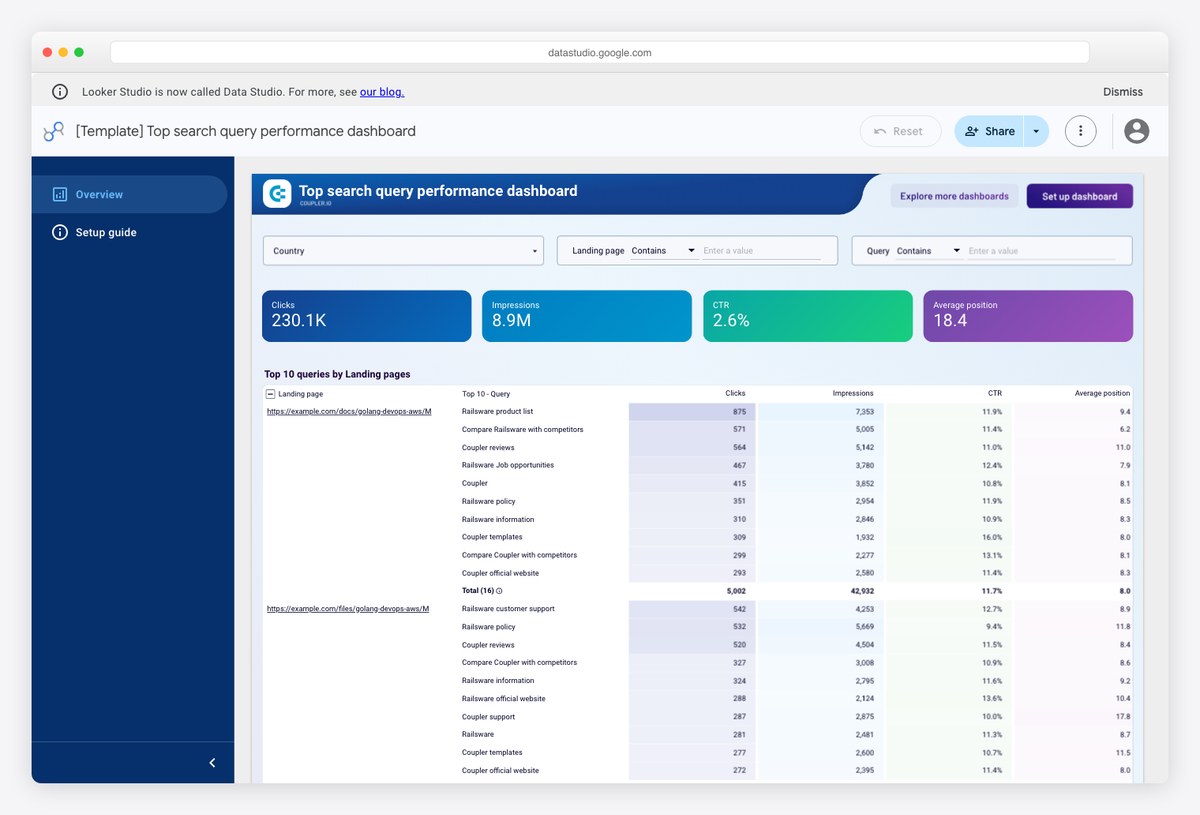
Task: Click 'Top 10 queries by Landing pages' title
Action: 337,374
